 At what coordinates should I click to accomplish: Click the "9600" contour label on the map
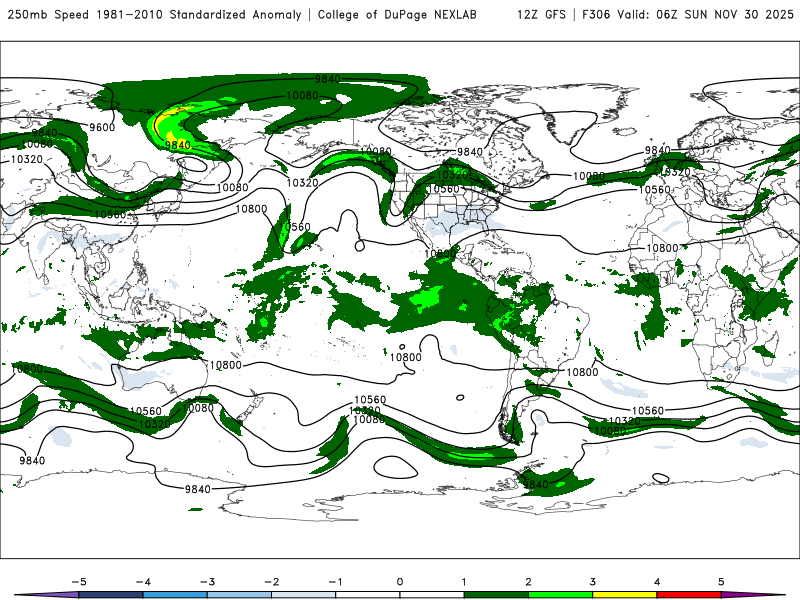point(102,128)
